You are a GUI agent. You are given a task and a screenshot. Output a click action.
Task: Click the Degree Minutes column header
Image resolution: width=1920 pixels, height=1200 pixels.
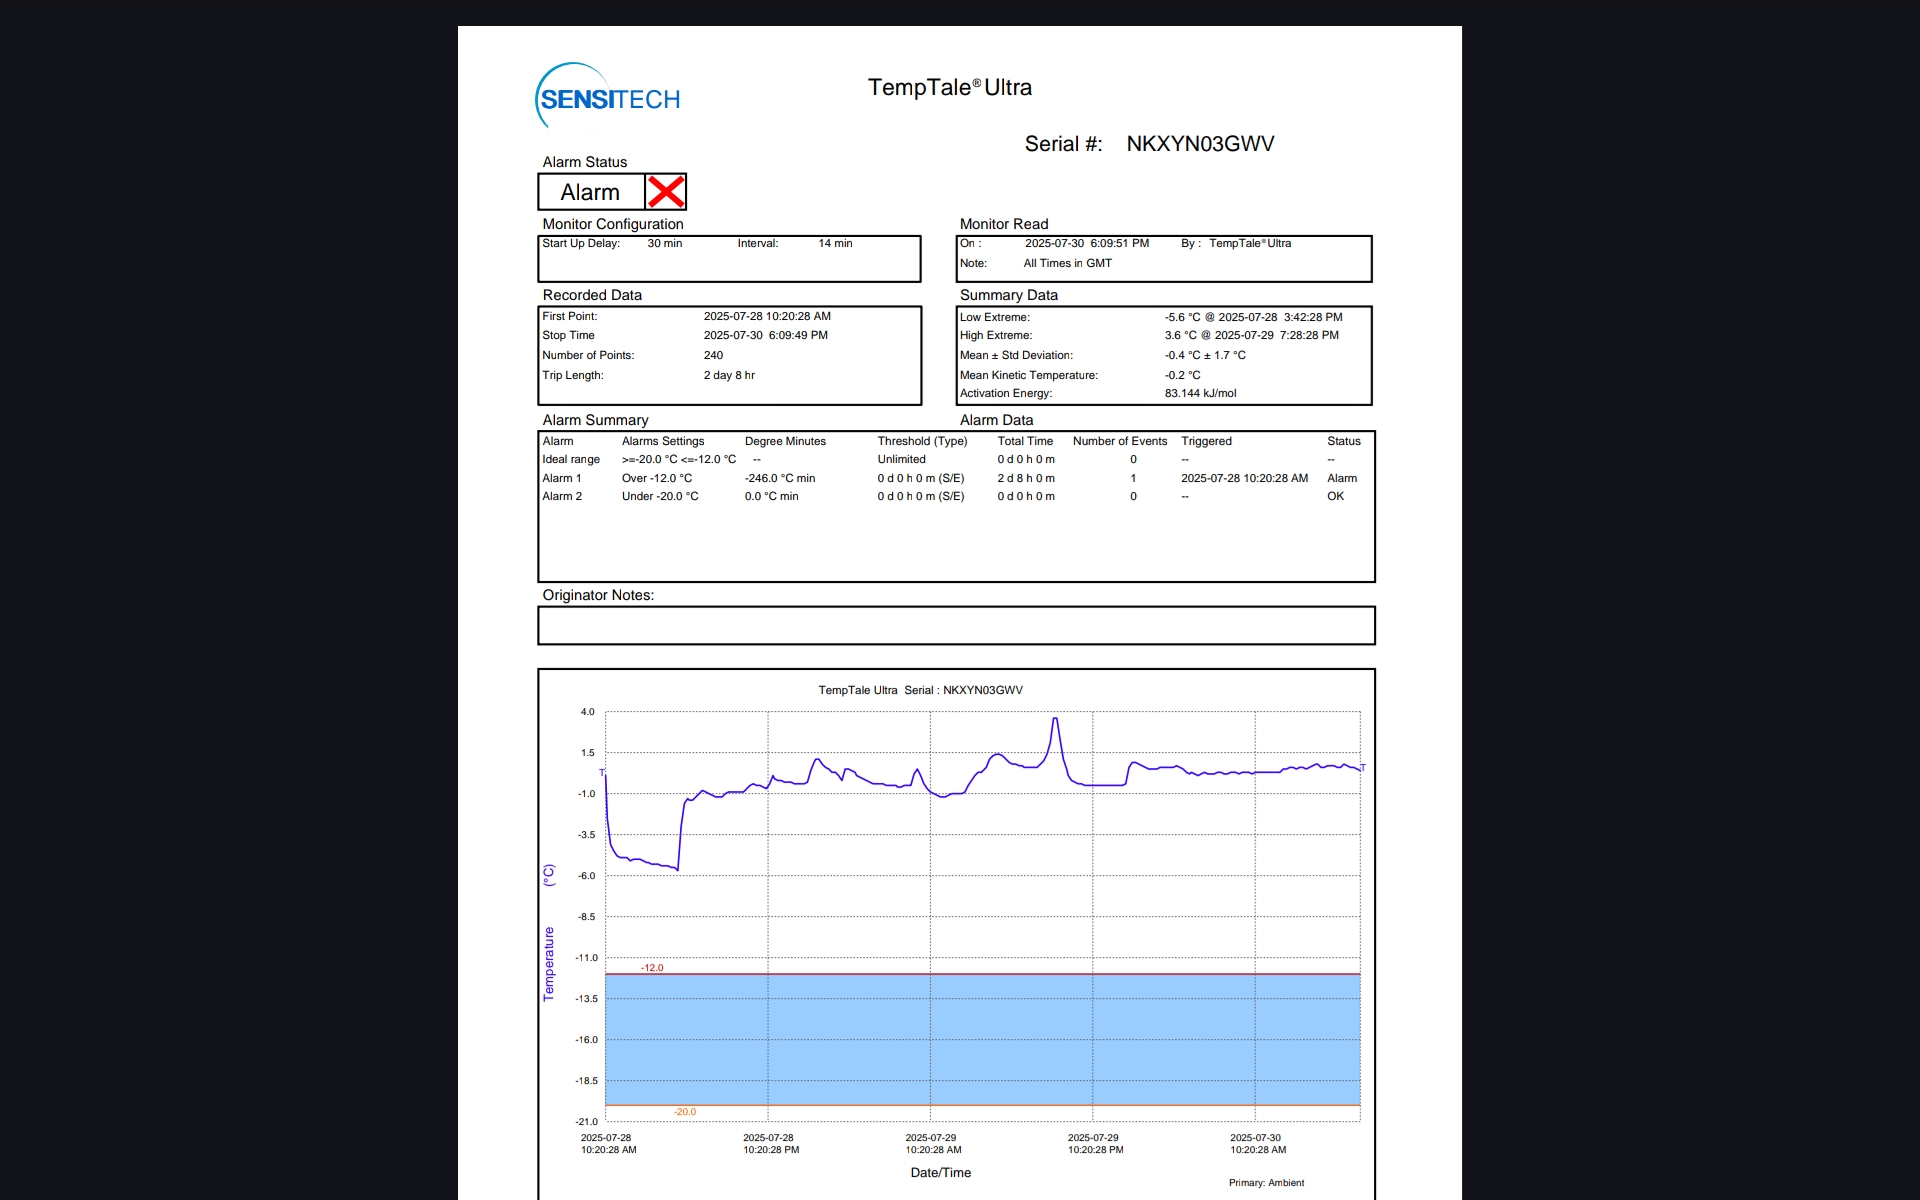coord(784,441)
